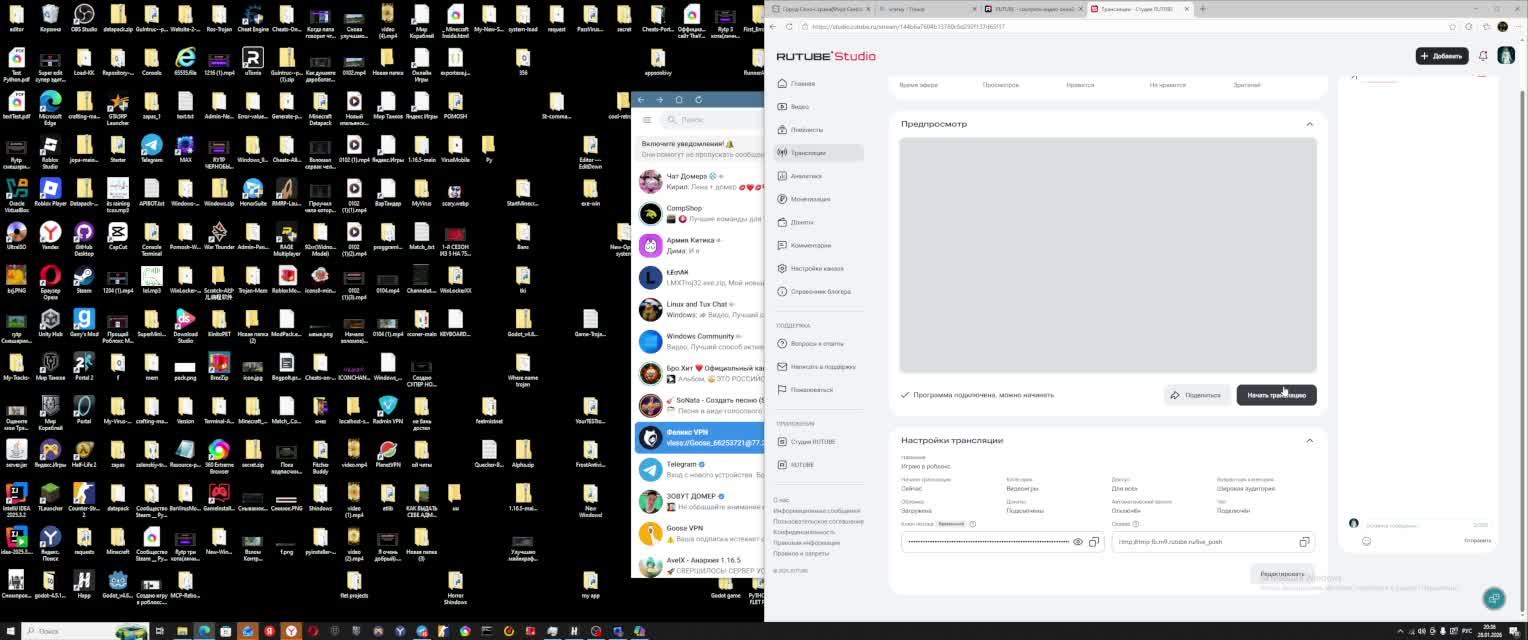
Task: Copy the stream key
Action: pyautogui.click(x=1093, y=542)
